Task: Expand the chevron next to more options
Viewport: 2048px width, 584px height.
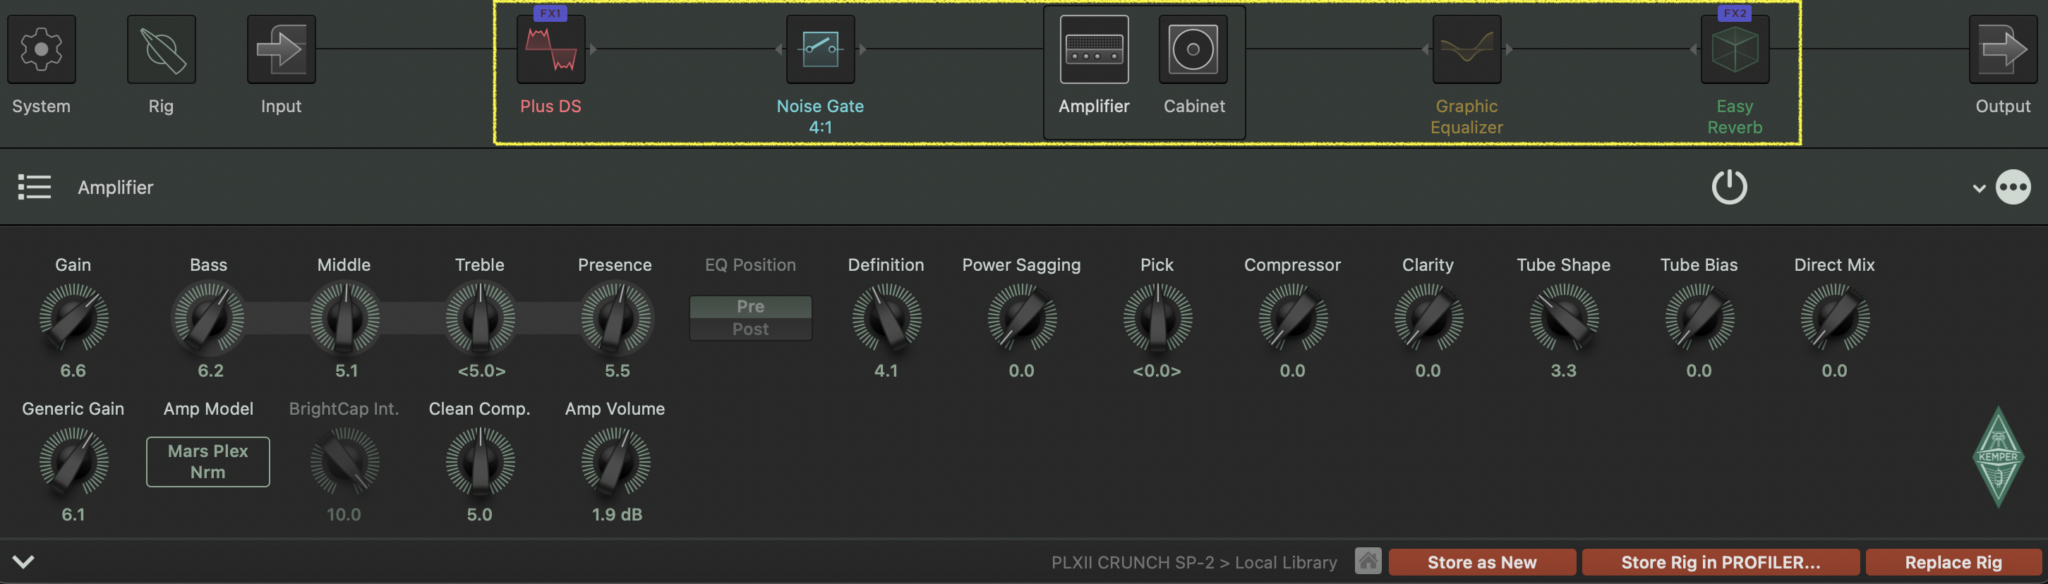Action: click(x=1978, y=188)
